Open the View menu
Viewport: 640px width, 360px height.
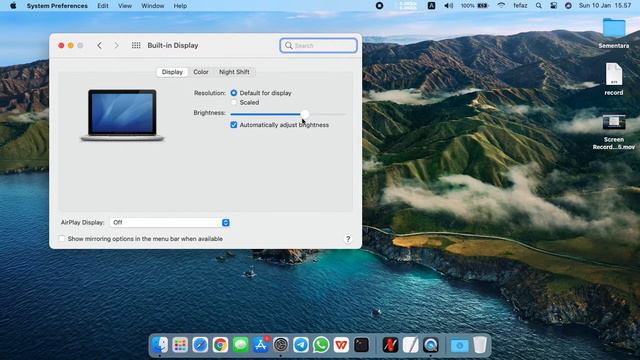(x=125, y=6)
